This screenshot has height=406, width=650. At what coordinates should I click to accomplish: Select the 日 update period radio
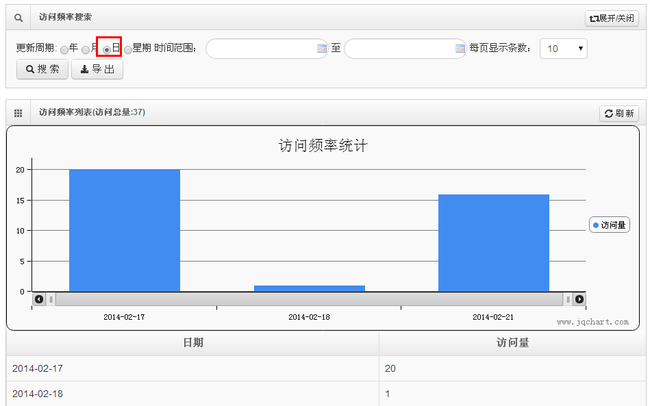pos(107,50)
